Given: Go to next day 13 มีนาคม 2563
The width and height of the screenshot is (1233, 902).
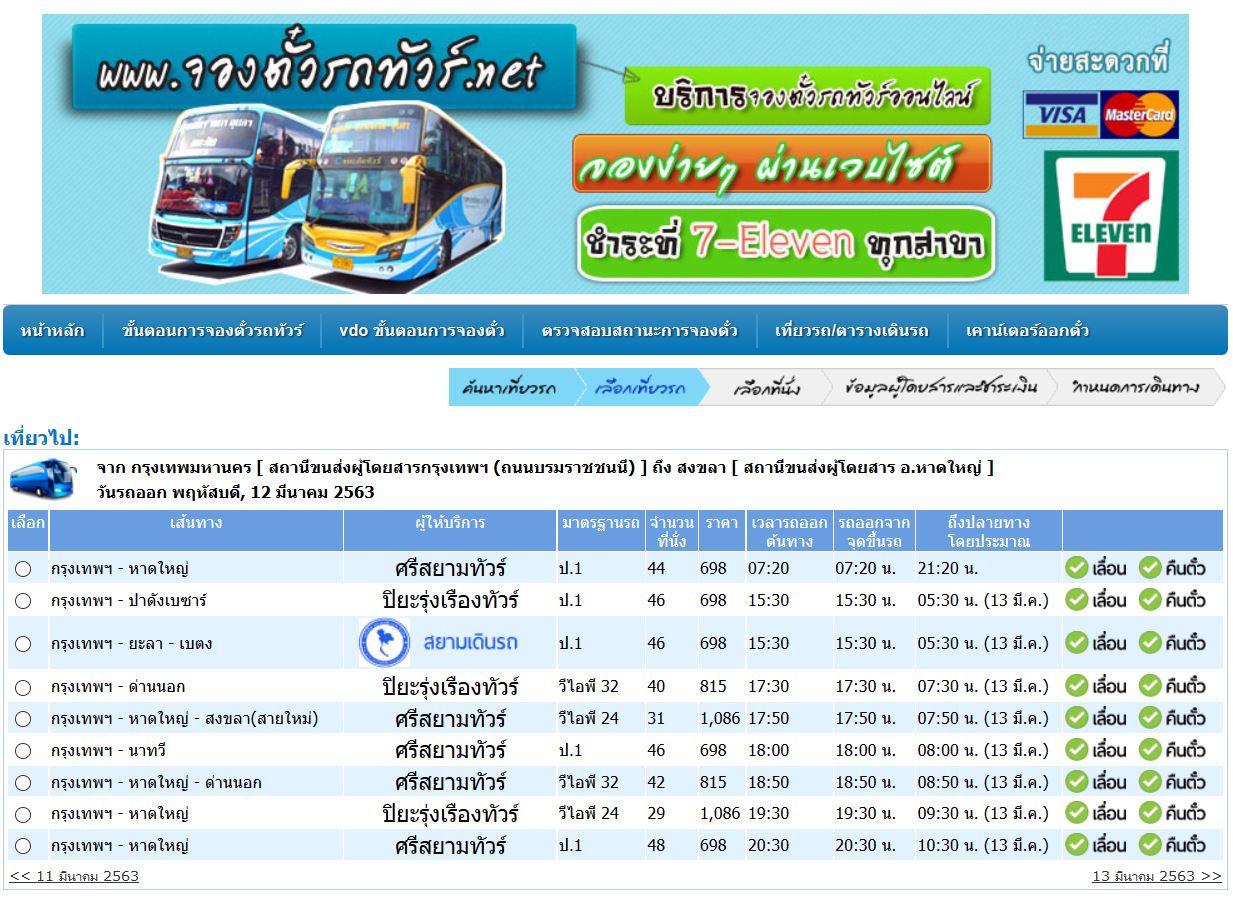Looking at the screenshot, I should 1156,876.
